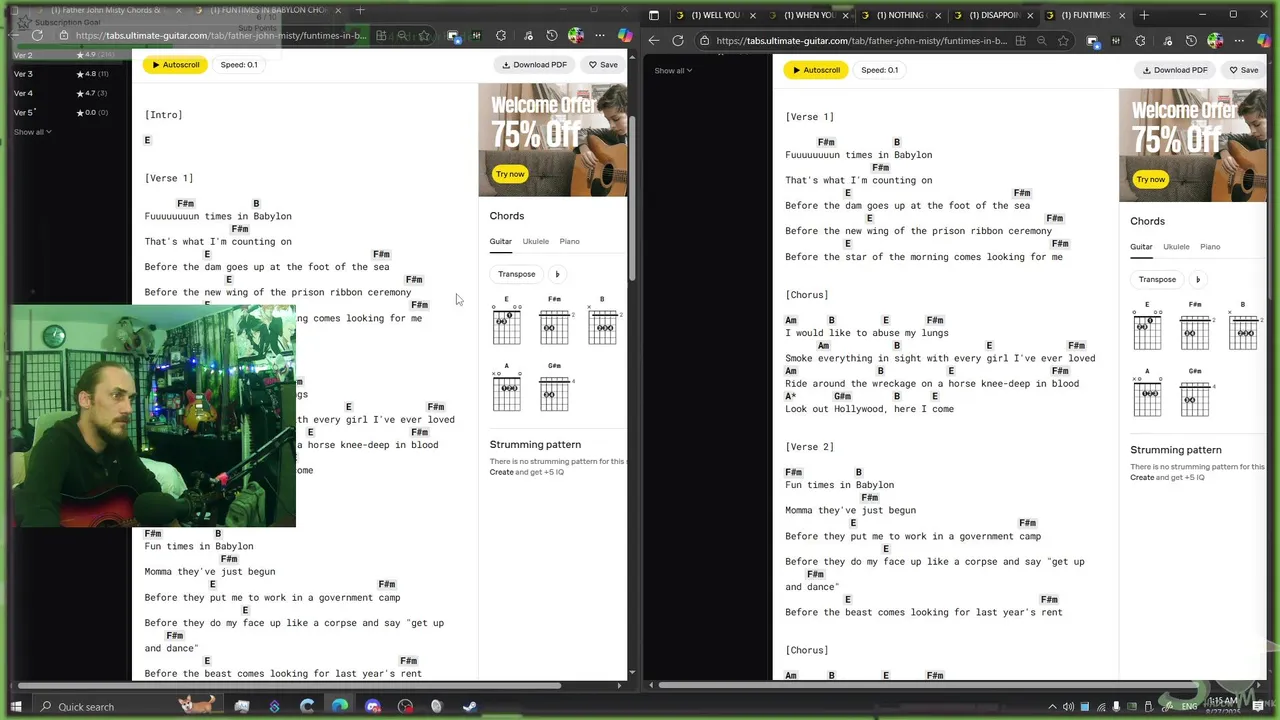The image size is (1280, 720).
Task: Go back in the right browser window
Action: [654, 41]
